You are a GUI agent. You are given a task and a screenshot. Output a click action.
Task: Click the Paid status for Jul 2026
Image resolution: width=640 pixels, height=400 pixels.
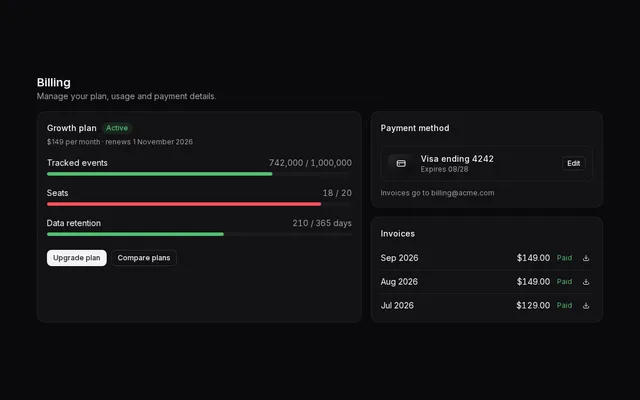pyautogui.click(x=564, y=305)
